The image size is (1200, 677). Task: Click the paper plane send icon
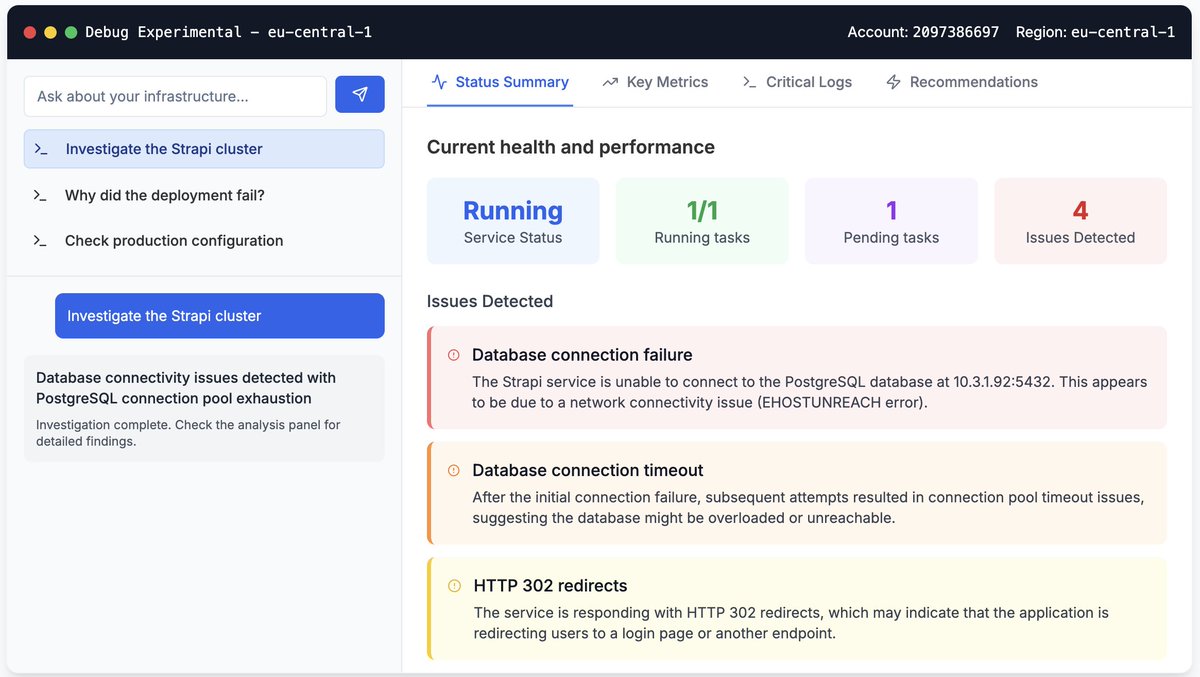pos(359,95)
